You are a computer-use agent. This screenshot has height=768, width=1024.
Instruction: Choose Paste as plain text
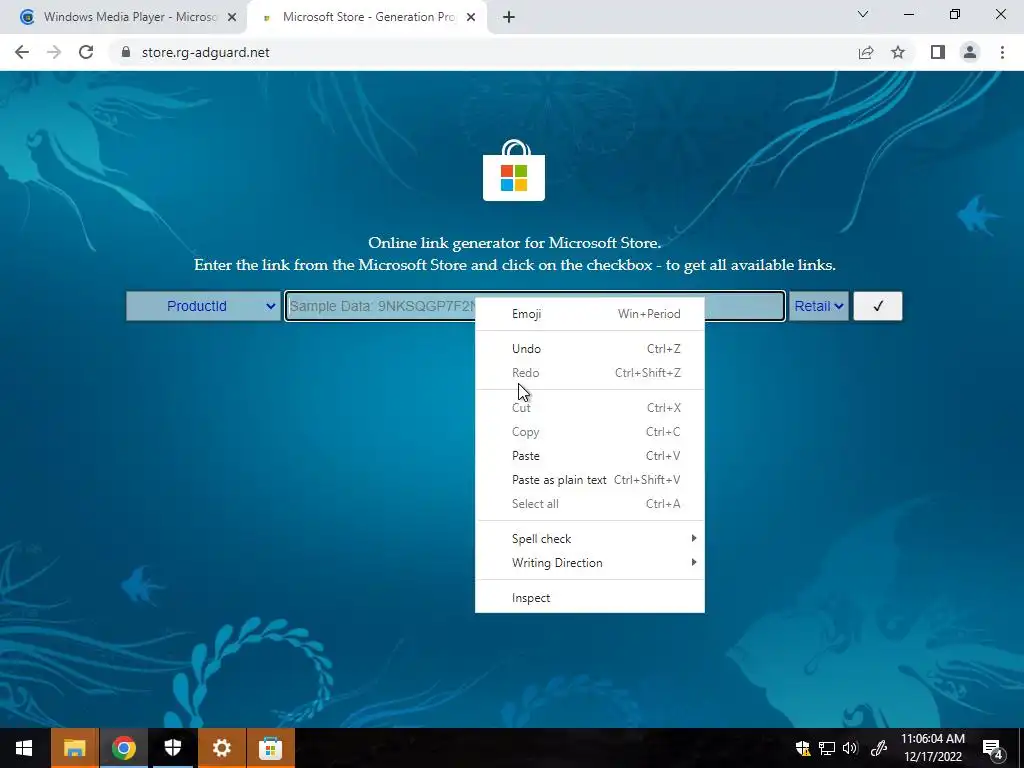590,480
